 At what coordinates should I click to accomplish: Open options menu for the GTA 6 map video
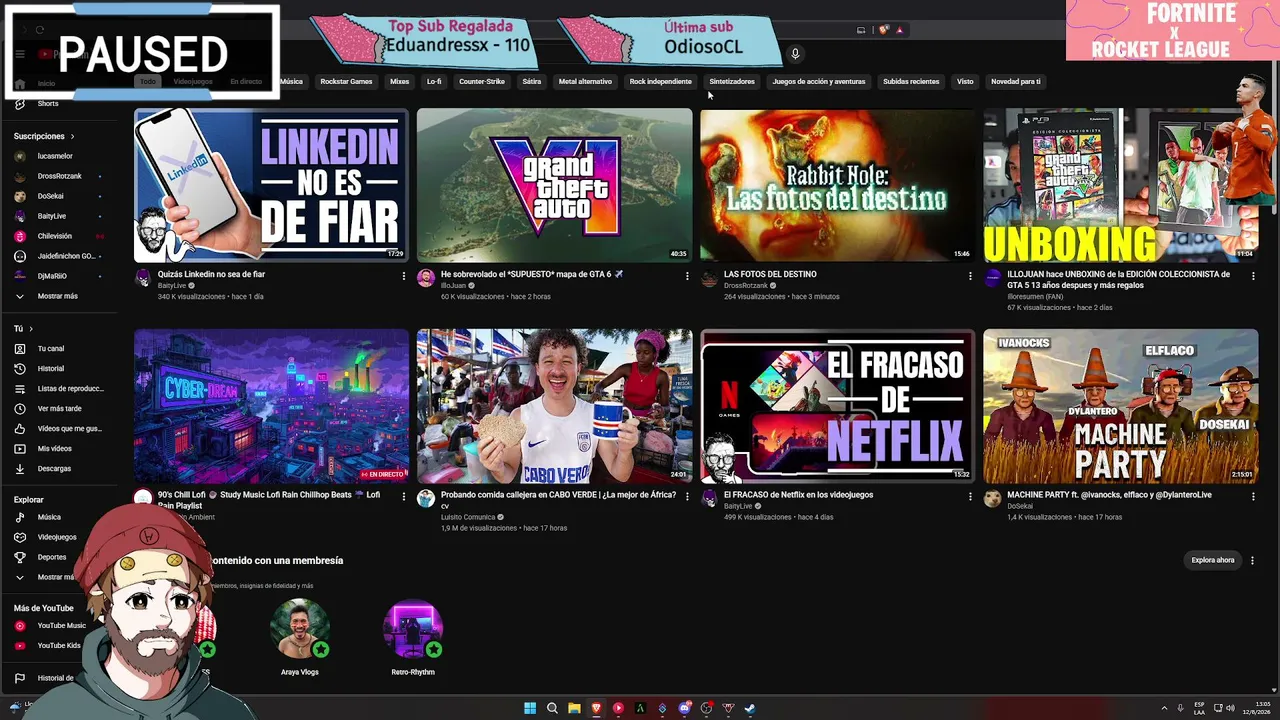point(687,276)
